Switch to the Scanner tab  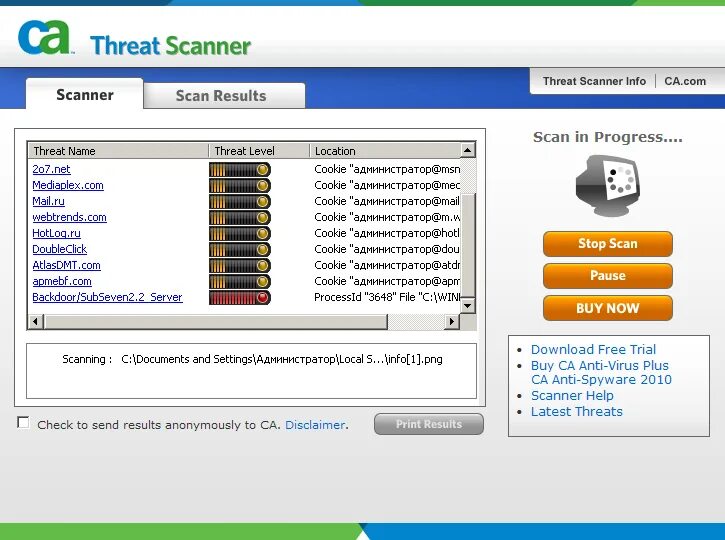tap(85, 94)
